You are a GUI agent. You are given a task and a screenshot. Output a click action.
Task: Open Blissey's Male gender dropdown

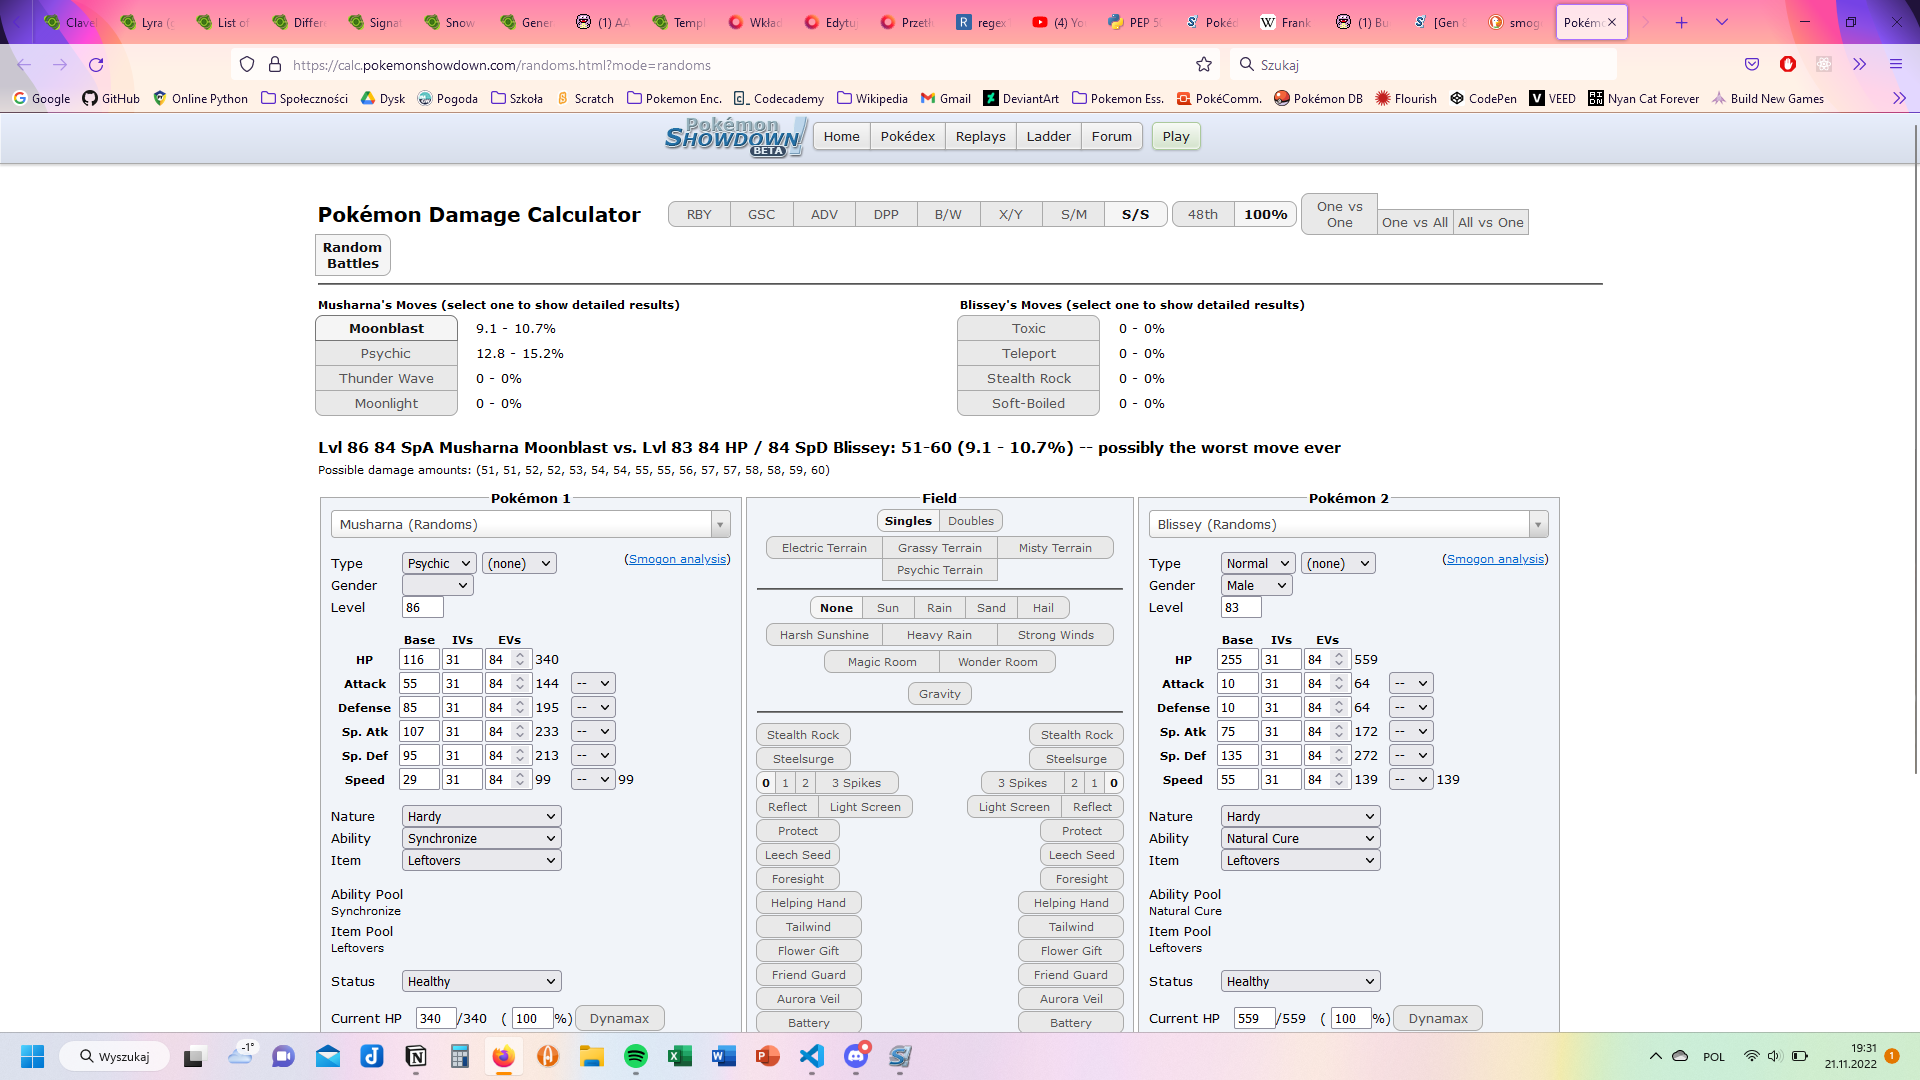point(1256,586)
